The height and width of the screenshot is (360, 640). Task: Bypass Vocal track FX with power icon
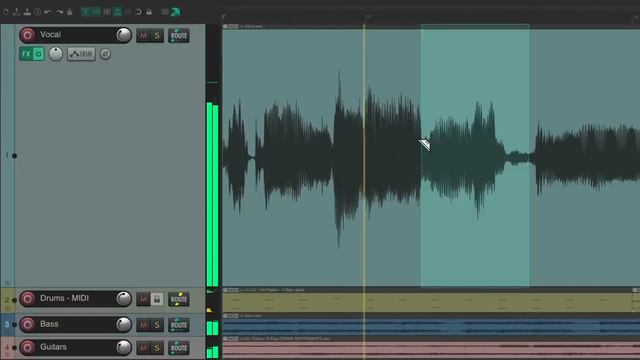[38, 54]
